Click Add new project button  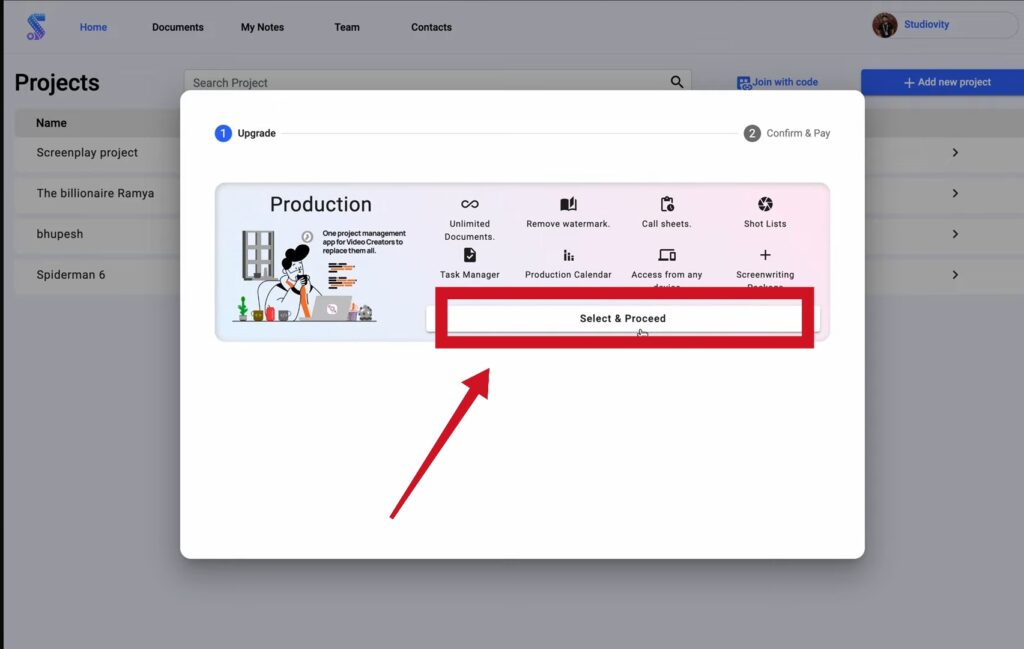[942, 82]
